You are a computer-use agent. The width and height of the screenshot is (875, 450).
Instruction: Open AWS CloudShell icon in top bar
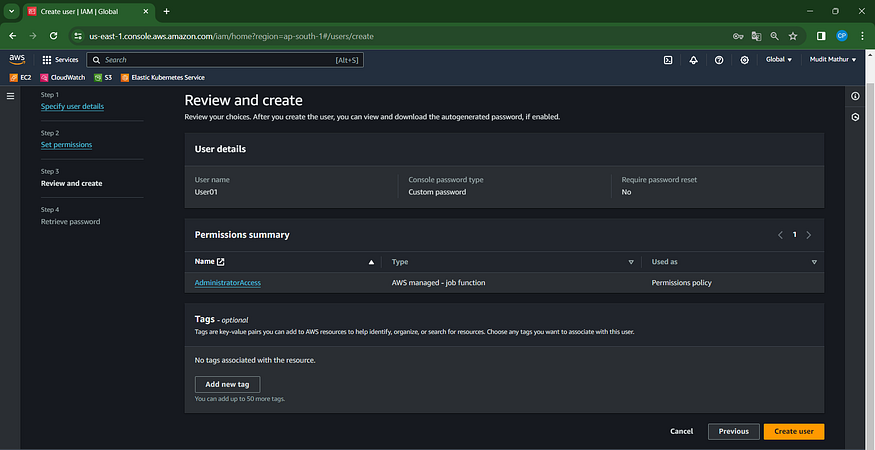[668, 60]
